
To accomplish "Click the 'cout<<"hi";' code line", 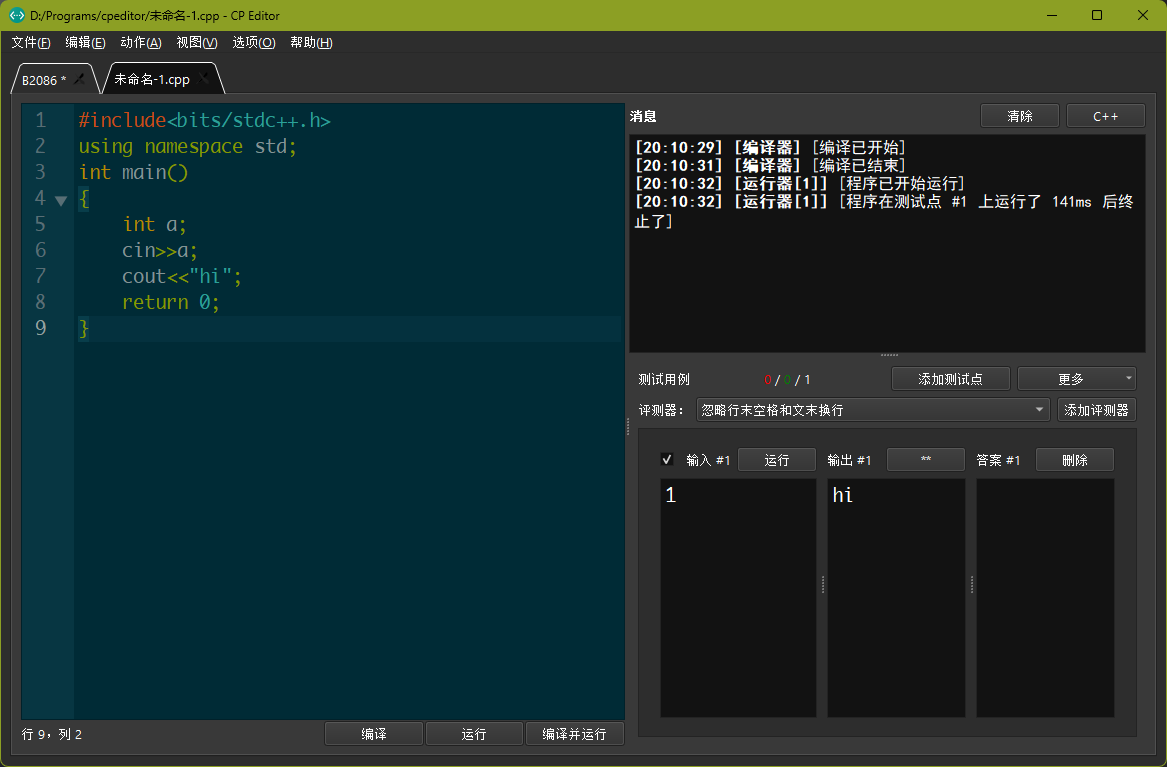I will 182,276.
